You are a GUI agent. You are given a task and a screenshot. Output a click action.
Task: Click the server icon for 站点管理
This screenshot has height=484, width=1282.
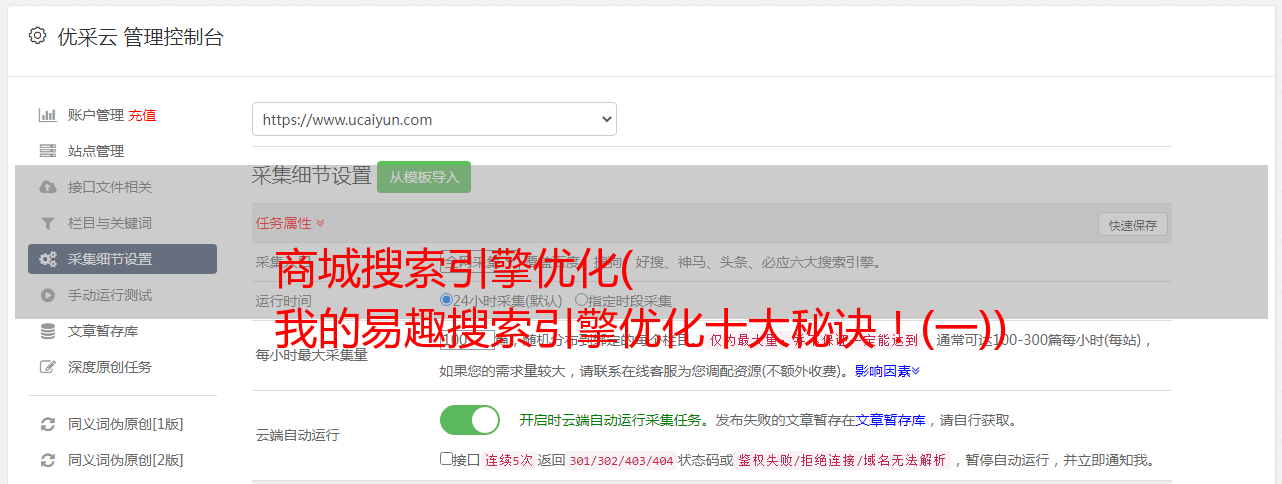47,151
